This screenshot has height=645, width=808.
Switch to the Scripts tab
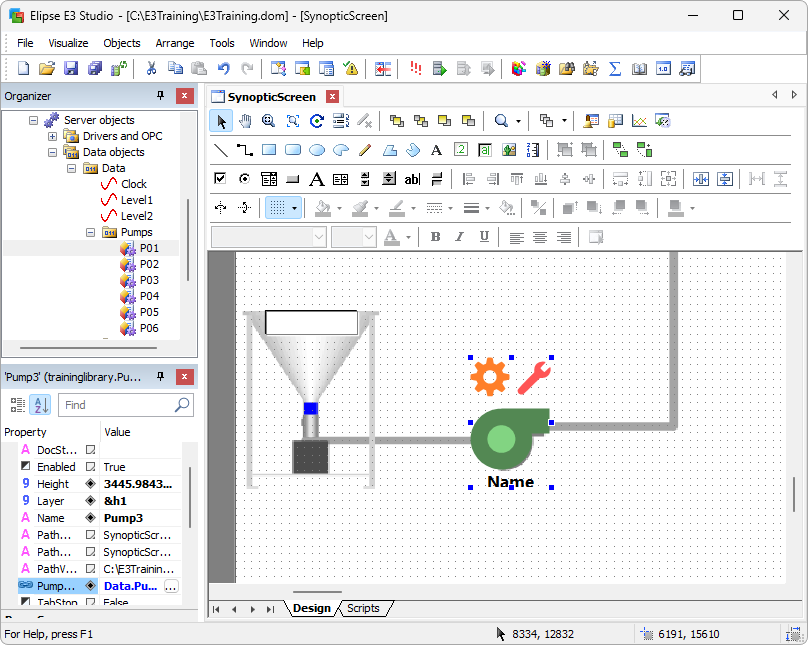pyautogui.click(x=363, y=608)
